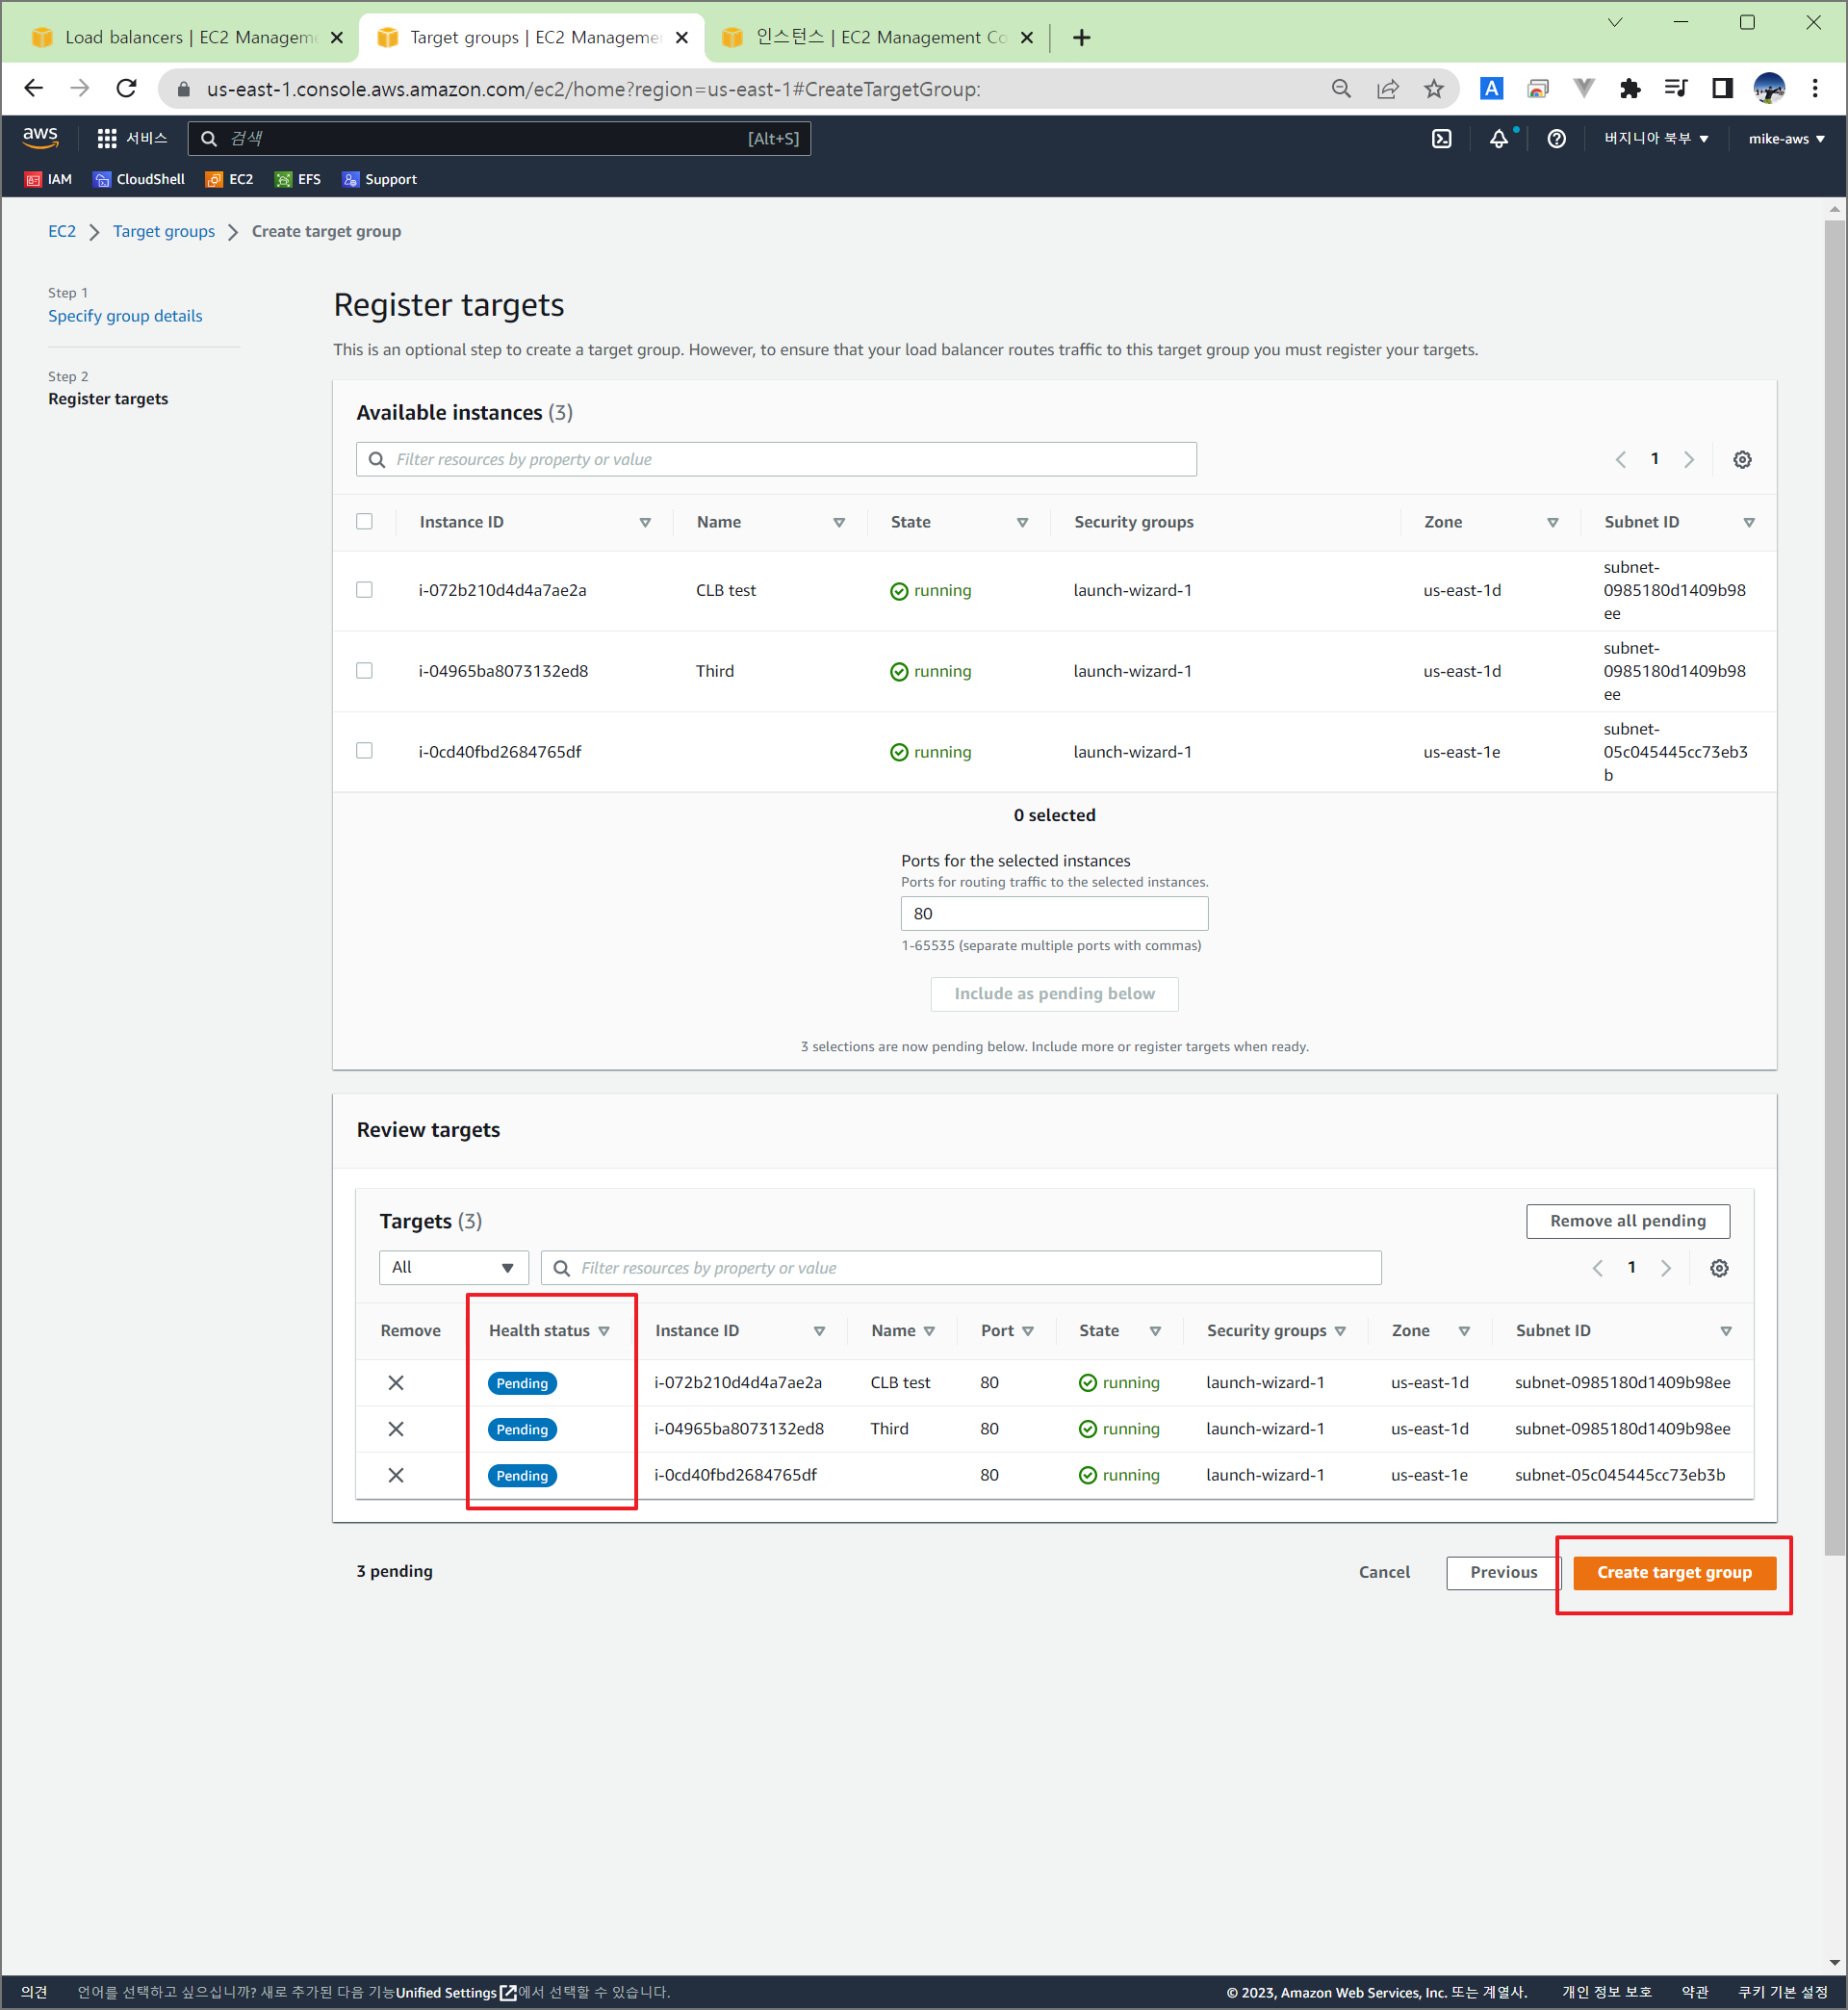Open the AWS CloudShell terminal icon
This screenshot has width=1848, height=2010.
[1441, 139]
